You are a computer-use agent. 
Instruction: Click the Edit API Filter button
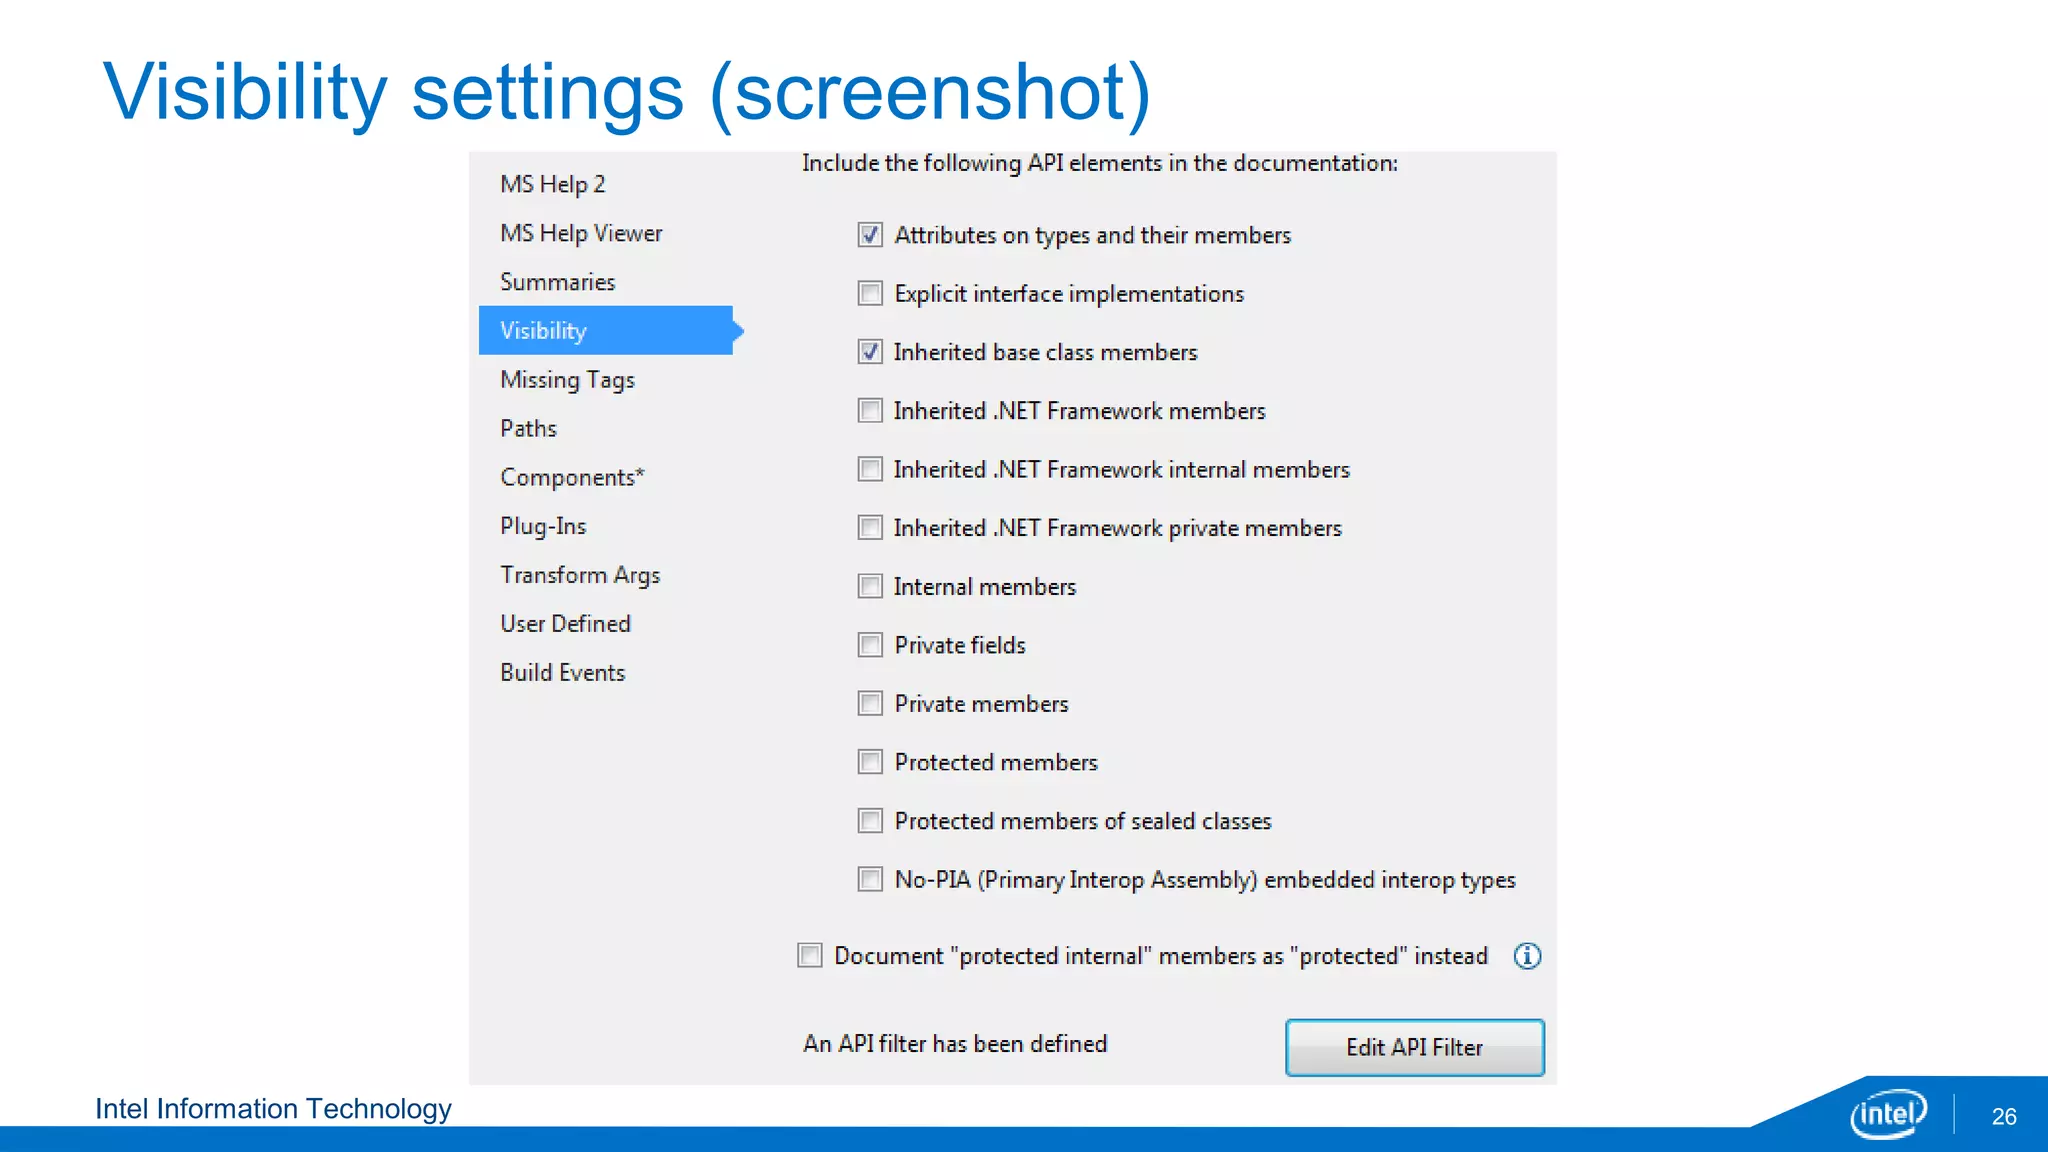[x=1414, y=1047]
